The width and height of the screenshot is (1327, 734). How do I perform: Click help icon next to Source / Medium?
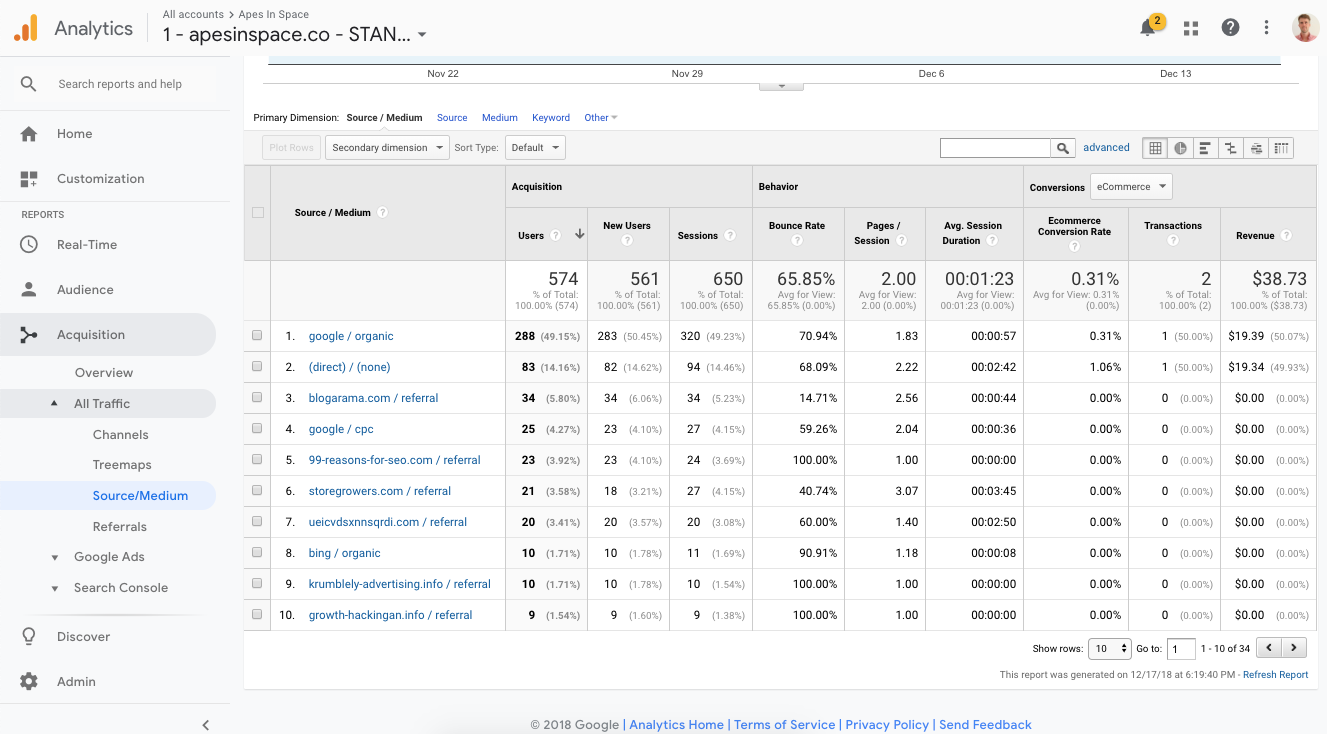[x=382, y=212]
